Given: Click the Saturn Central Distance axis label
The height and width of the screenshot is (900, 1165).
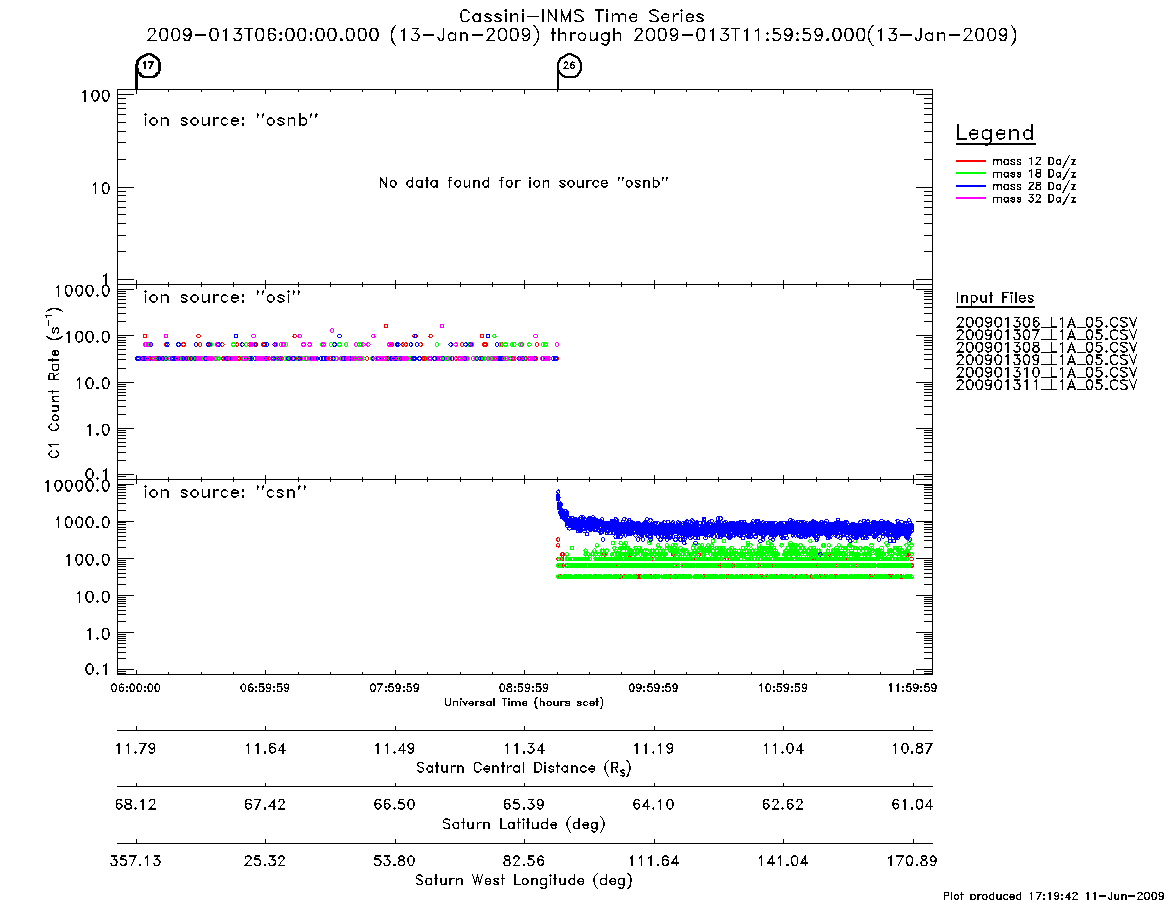Looking at the screenshot, I should point(524,768).
